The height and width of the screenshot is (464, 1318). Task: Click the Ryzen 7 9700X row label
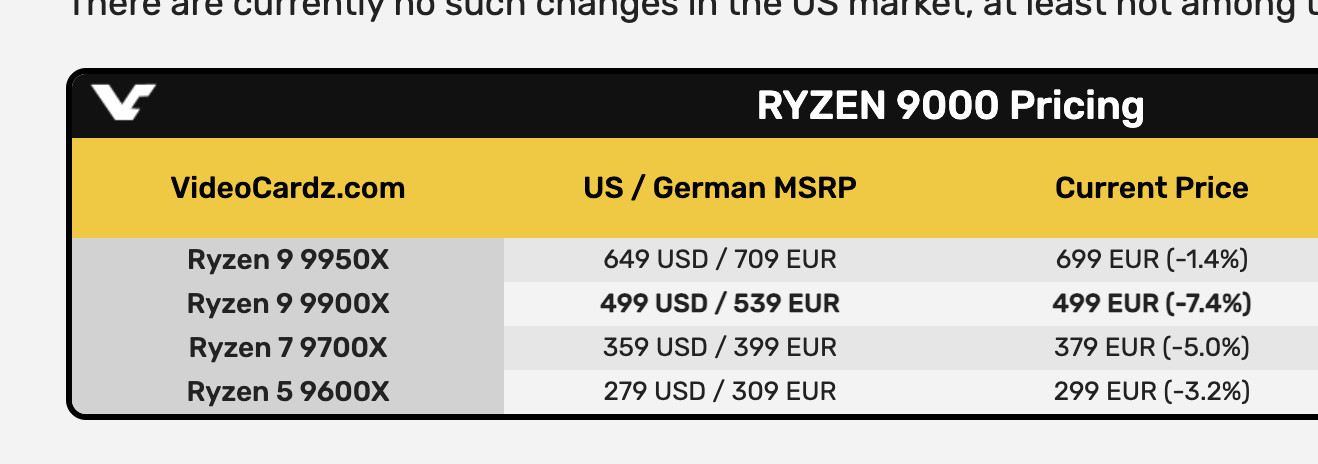click(x=288, y=348)
